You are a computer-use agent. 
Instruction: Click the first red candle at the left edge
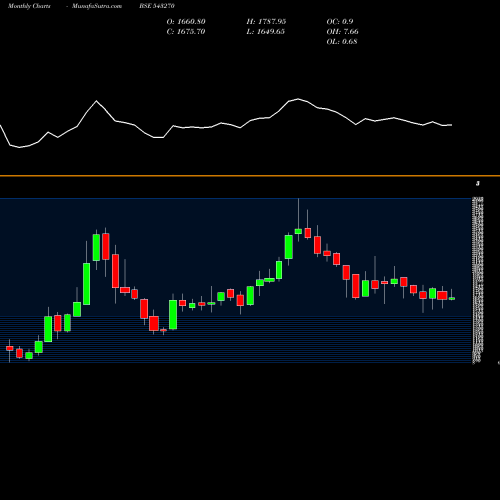pos(10,348)
